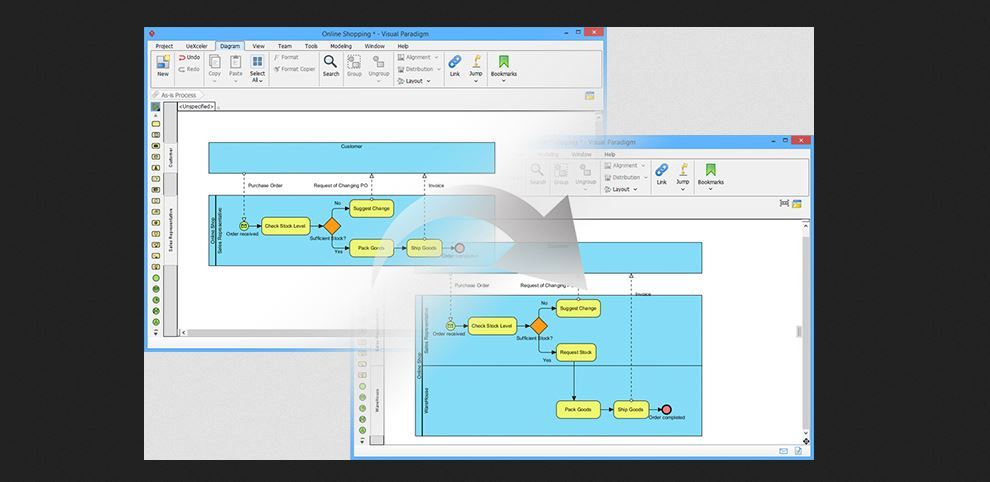Click Undo in the ribbon

point(189,58)
